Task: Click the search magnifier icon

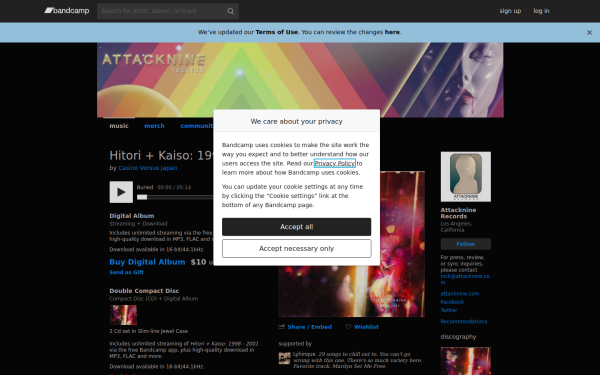Action: pyautogui.click(x=230, y=11)
